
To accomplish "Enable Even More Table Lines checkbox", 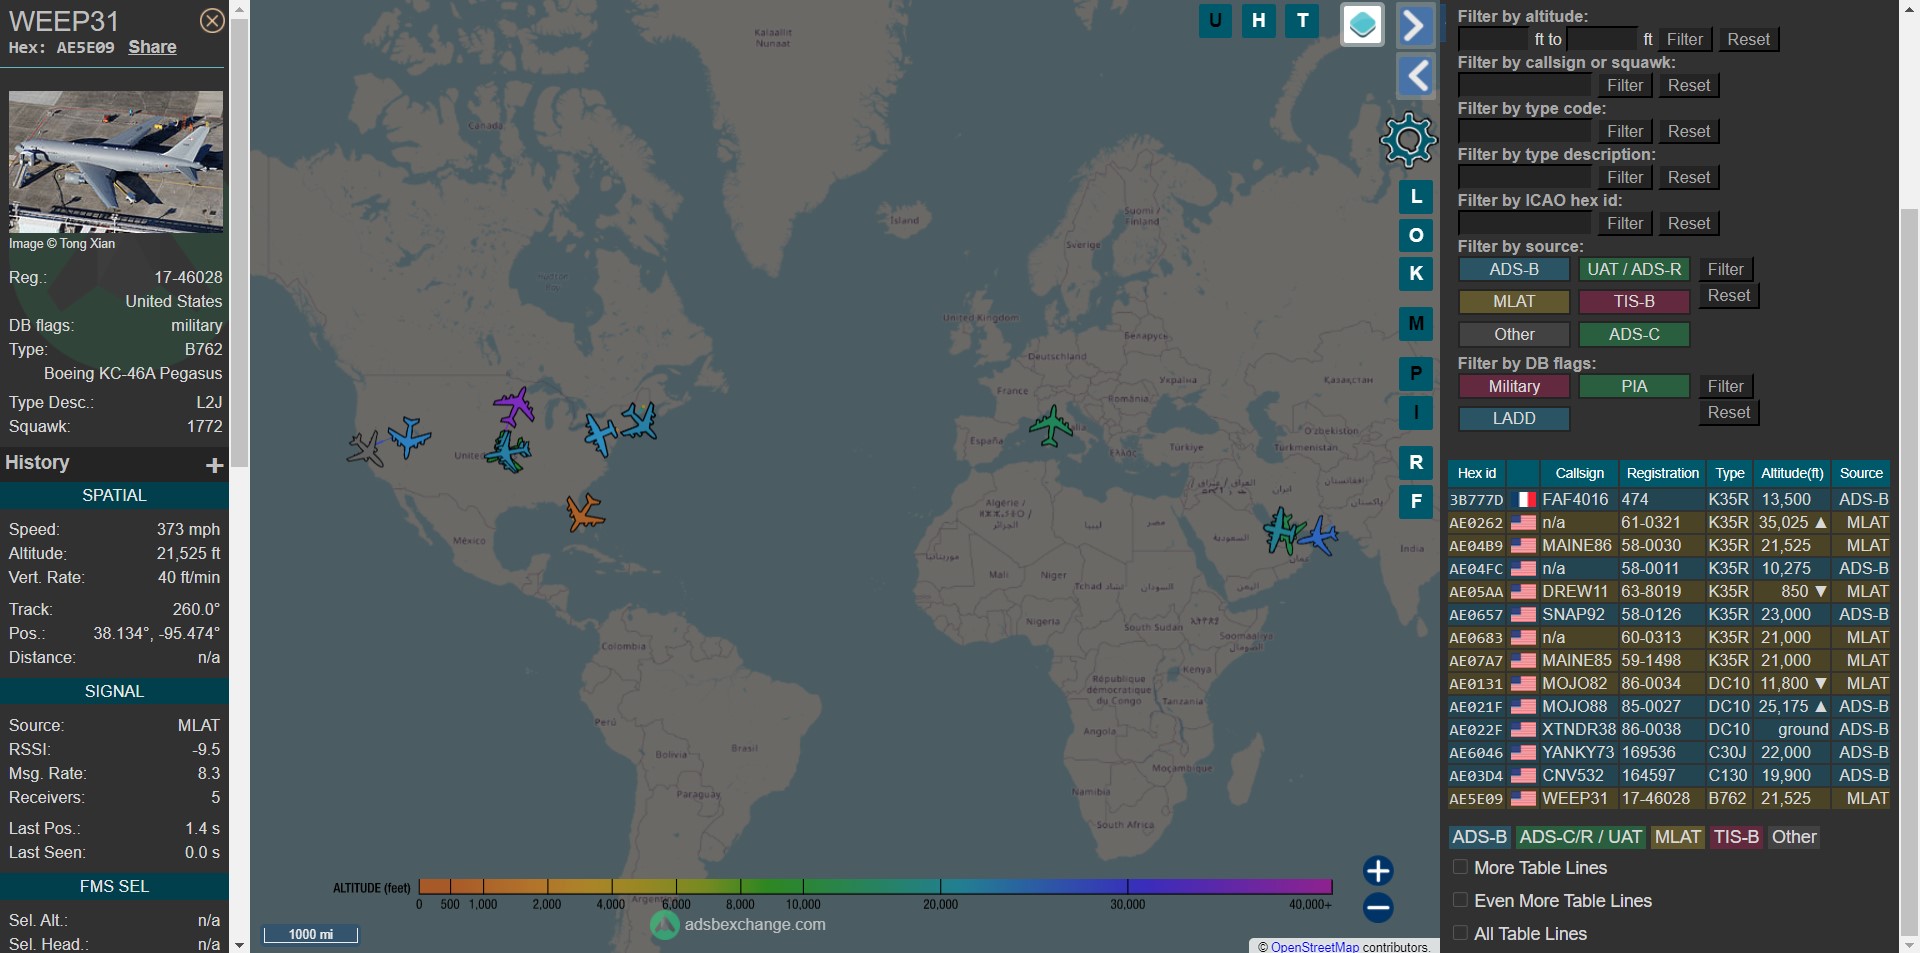I will pos(1460,900).
